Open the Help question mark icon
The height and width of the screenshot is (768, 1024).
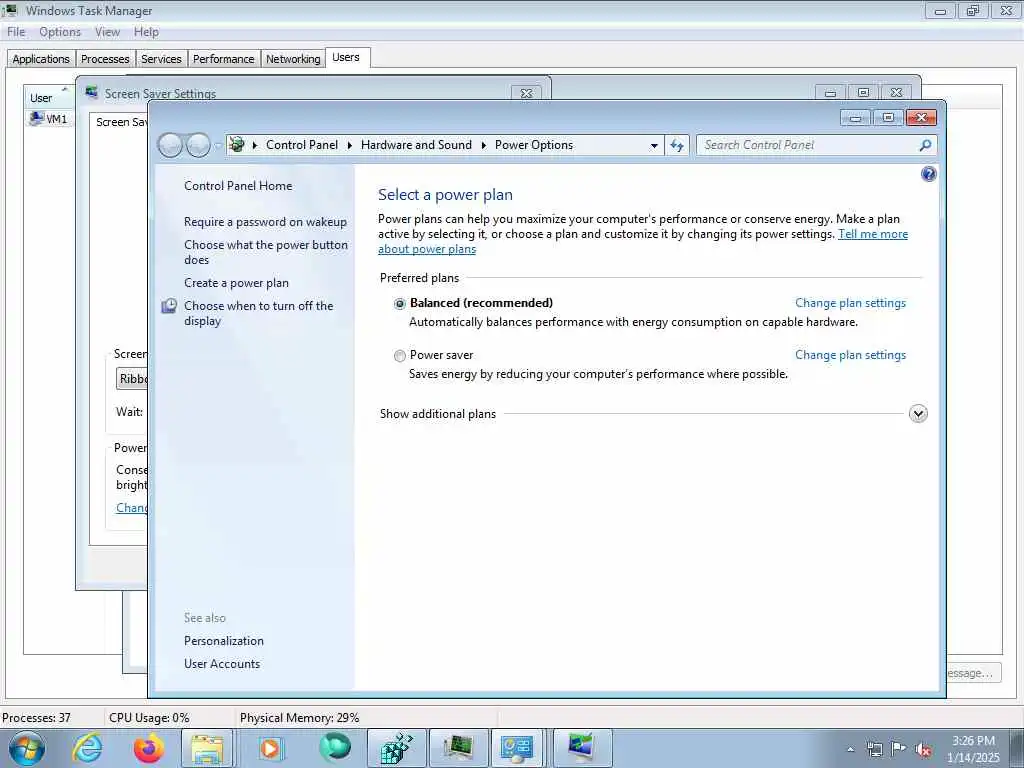928,174
